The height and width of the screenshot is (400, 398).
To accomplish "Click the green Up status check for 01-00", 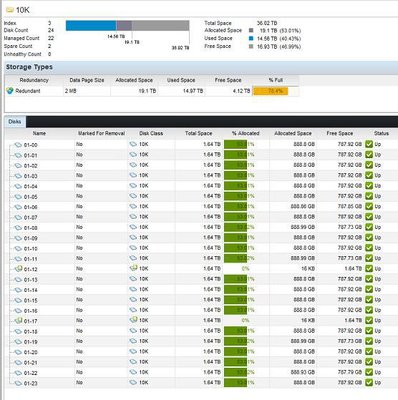I will coord(369,144).
